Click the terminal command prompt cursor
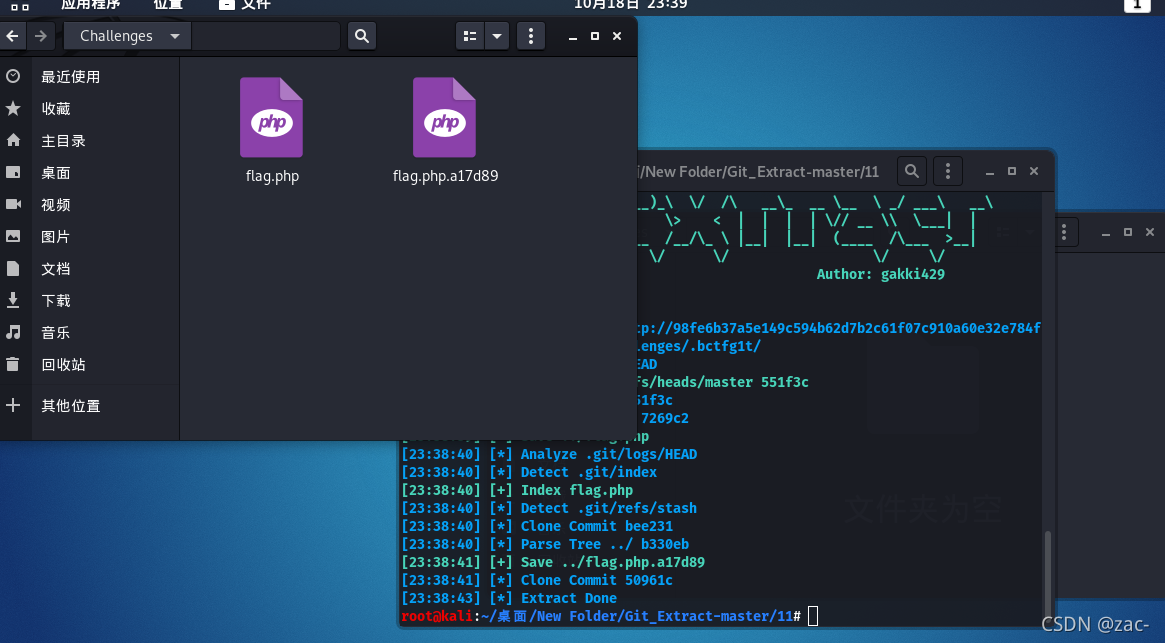The image size is (1165, 643). tap(813, 616)
